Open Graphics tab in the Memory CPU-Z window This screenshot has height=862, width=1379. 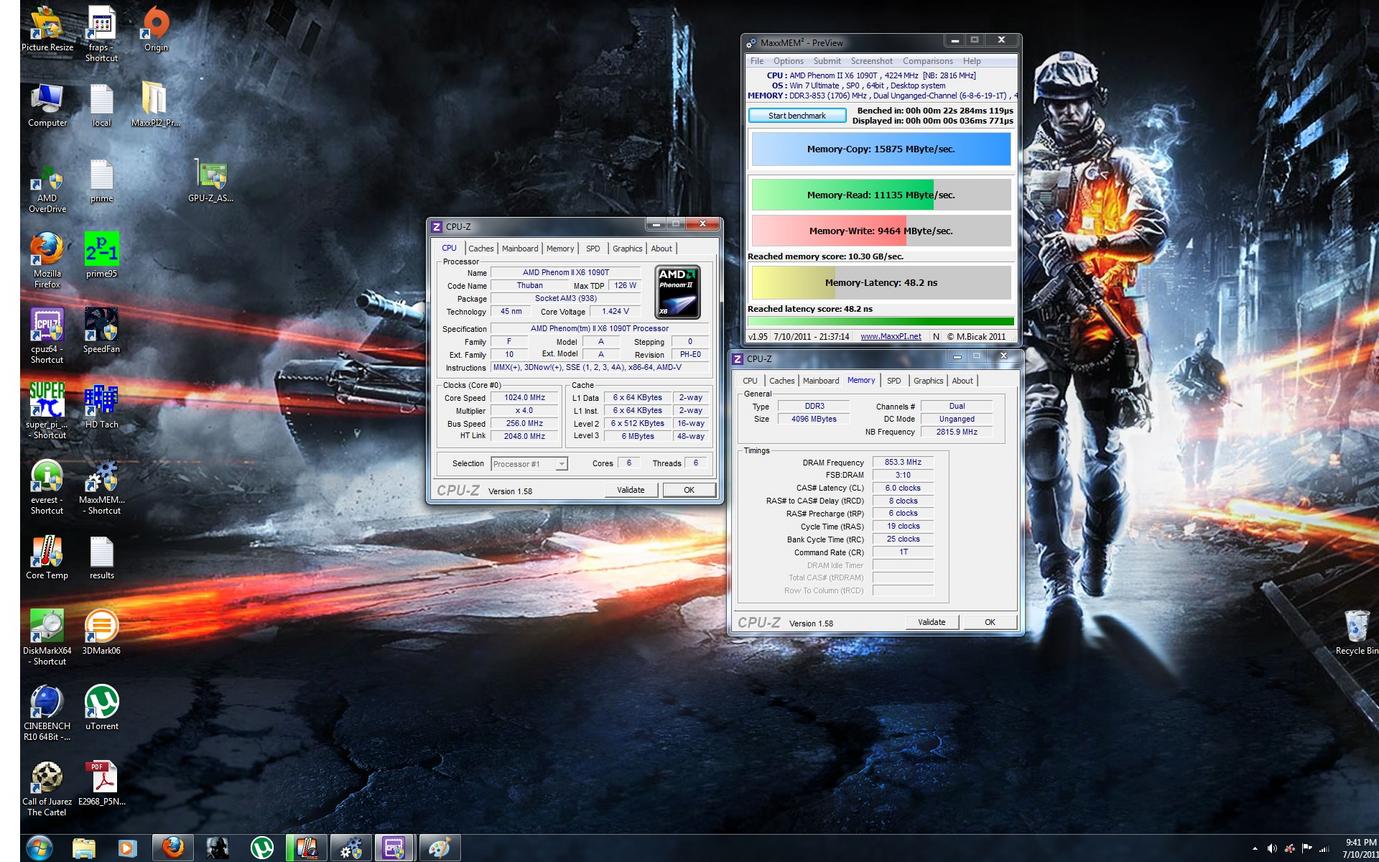928,381
